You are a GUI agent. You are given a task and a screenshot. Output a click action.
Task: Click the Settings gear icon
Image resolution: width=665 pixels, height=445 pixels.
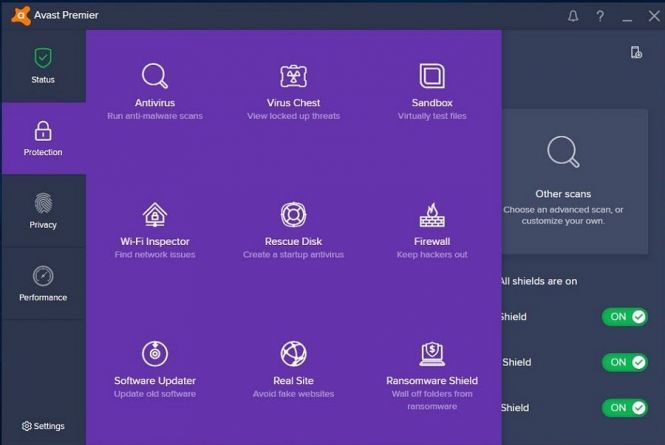click(26, 426)
